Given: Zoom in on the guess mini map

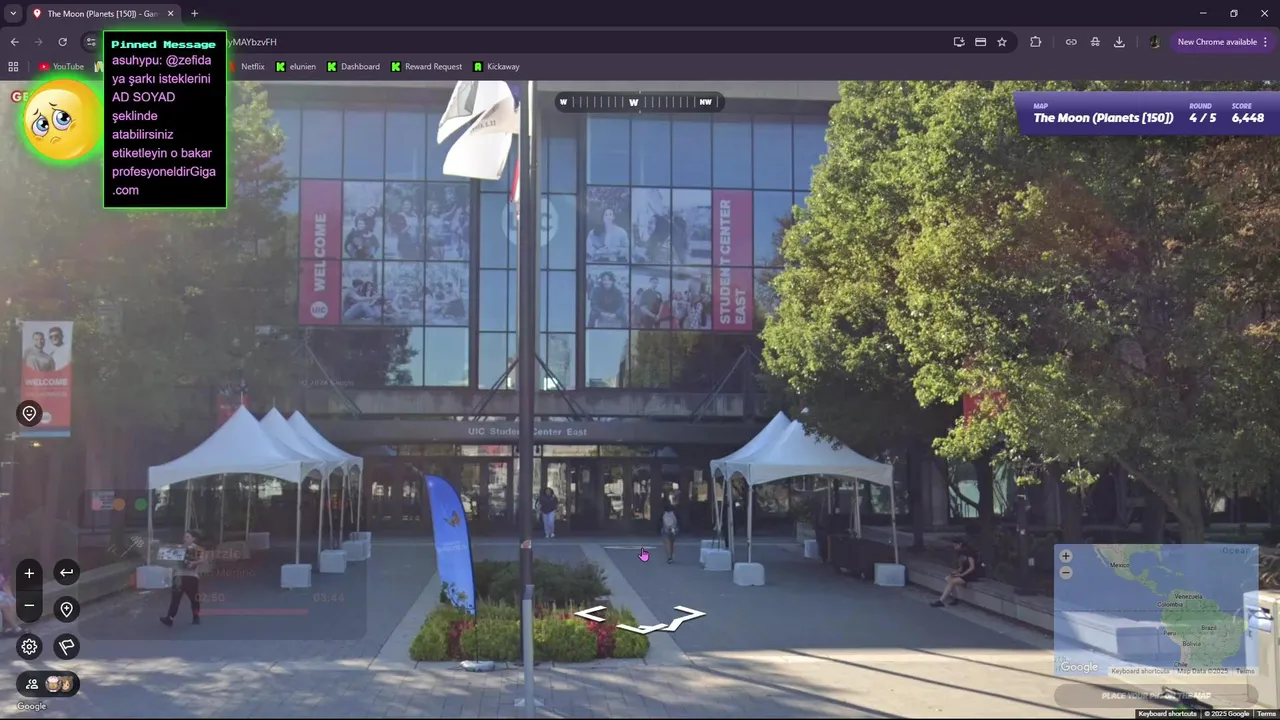Looking at the screenshot, I should pos(1066,556).
